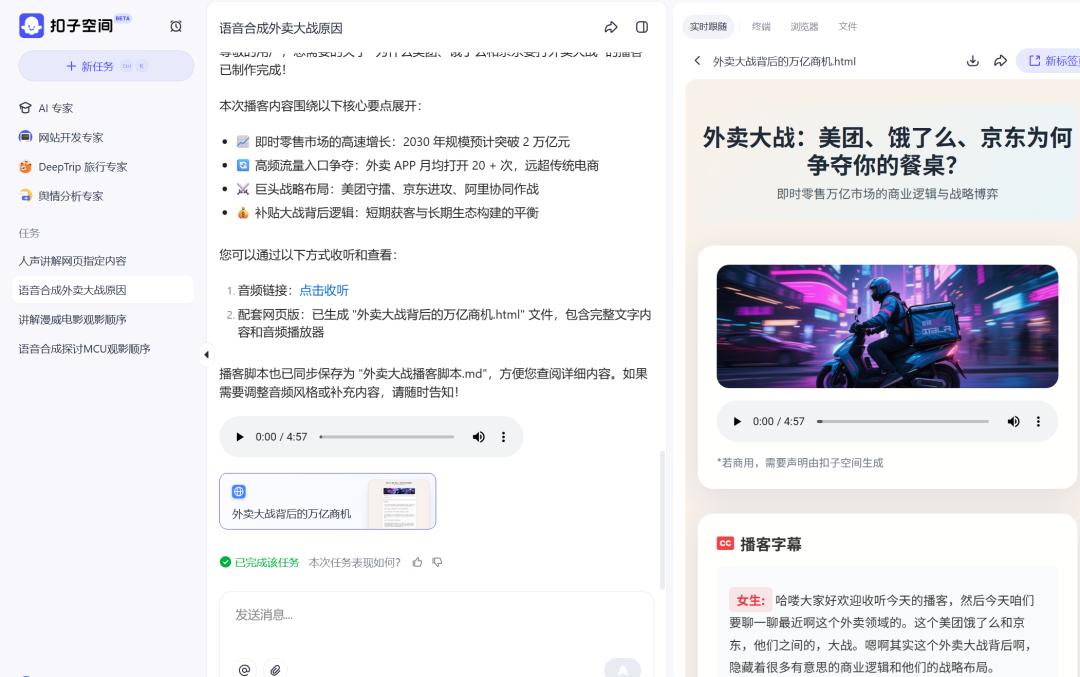
Task: Click the @ mention icon in message box
Action: (245, 669)
